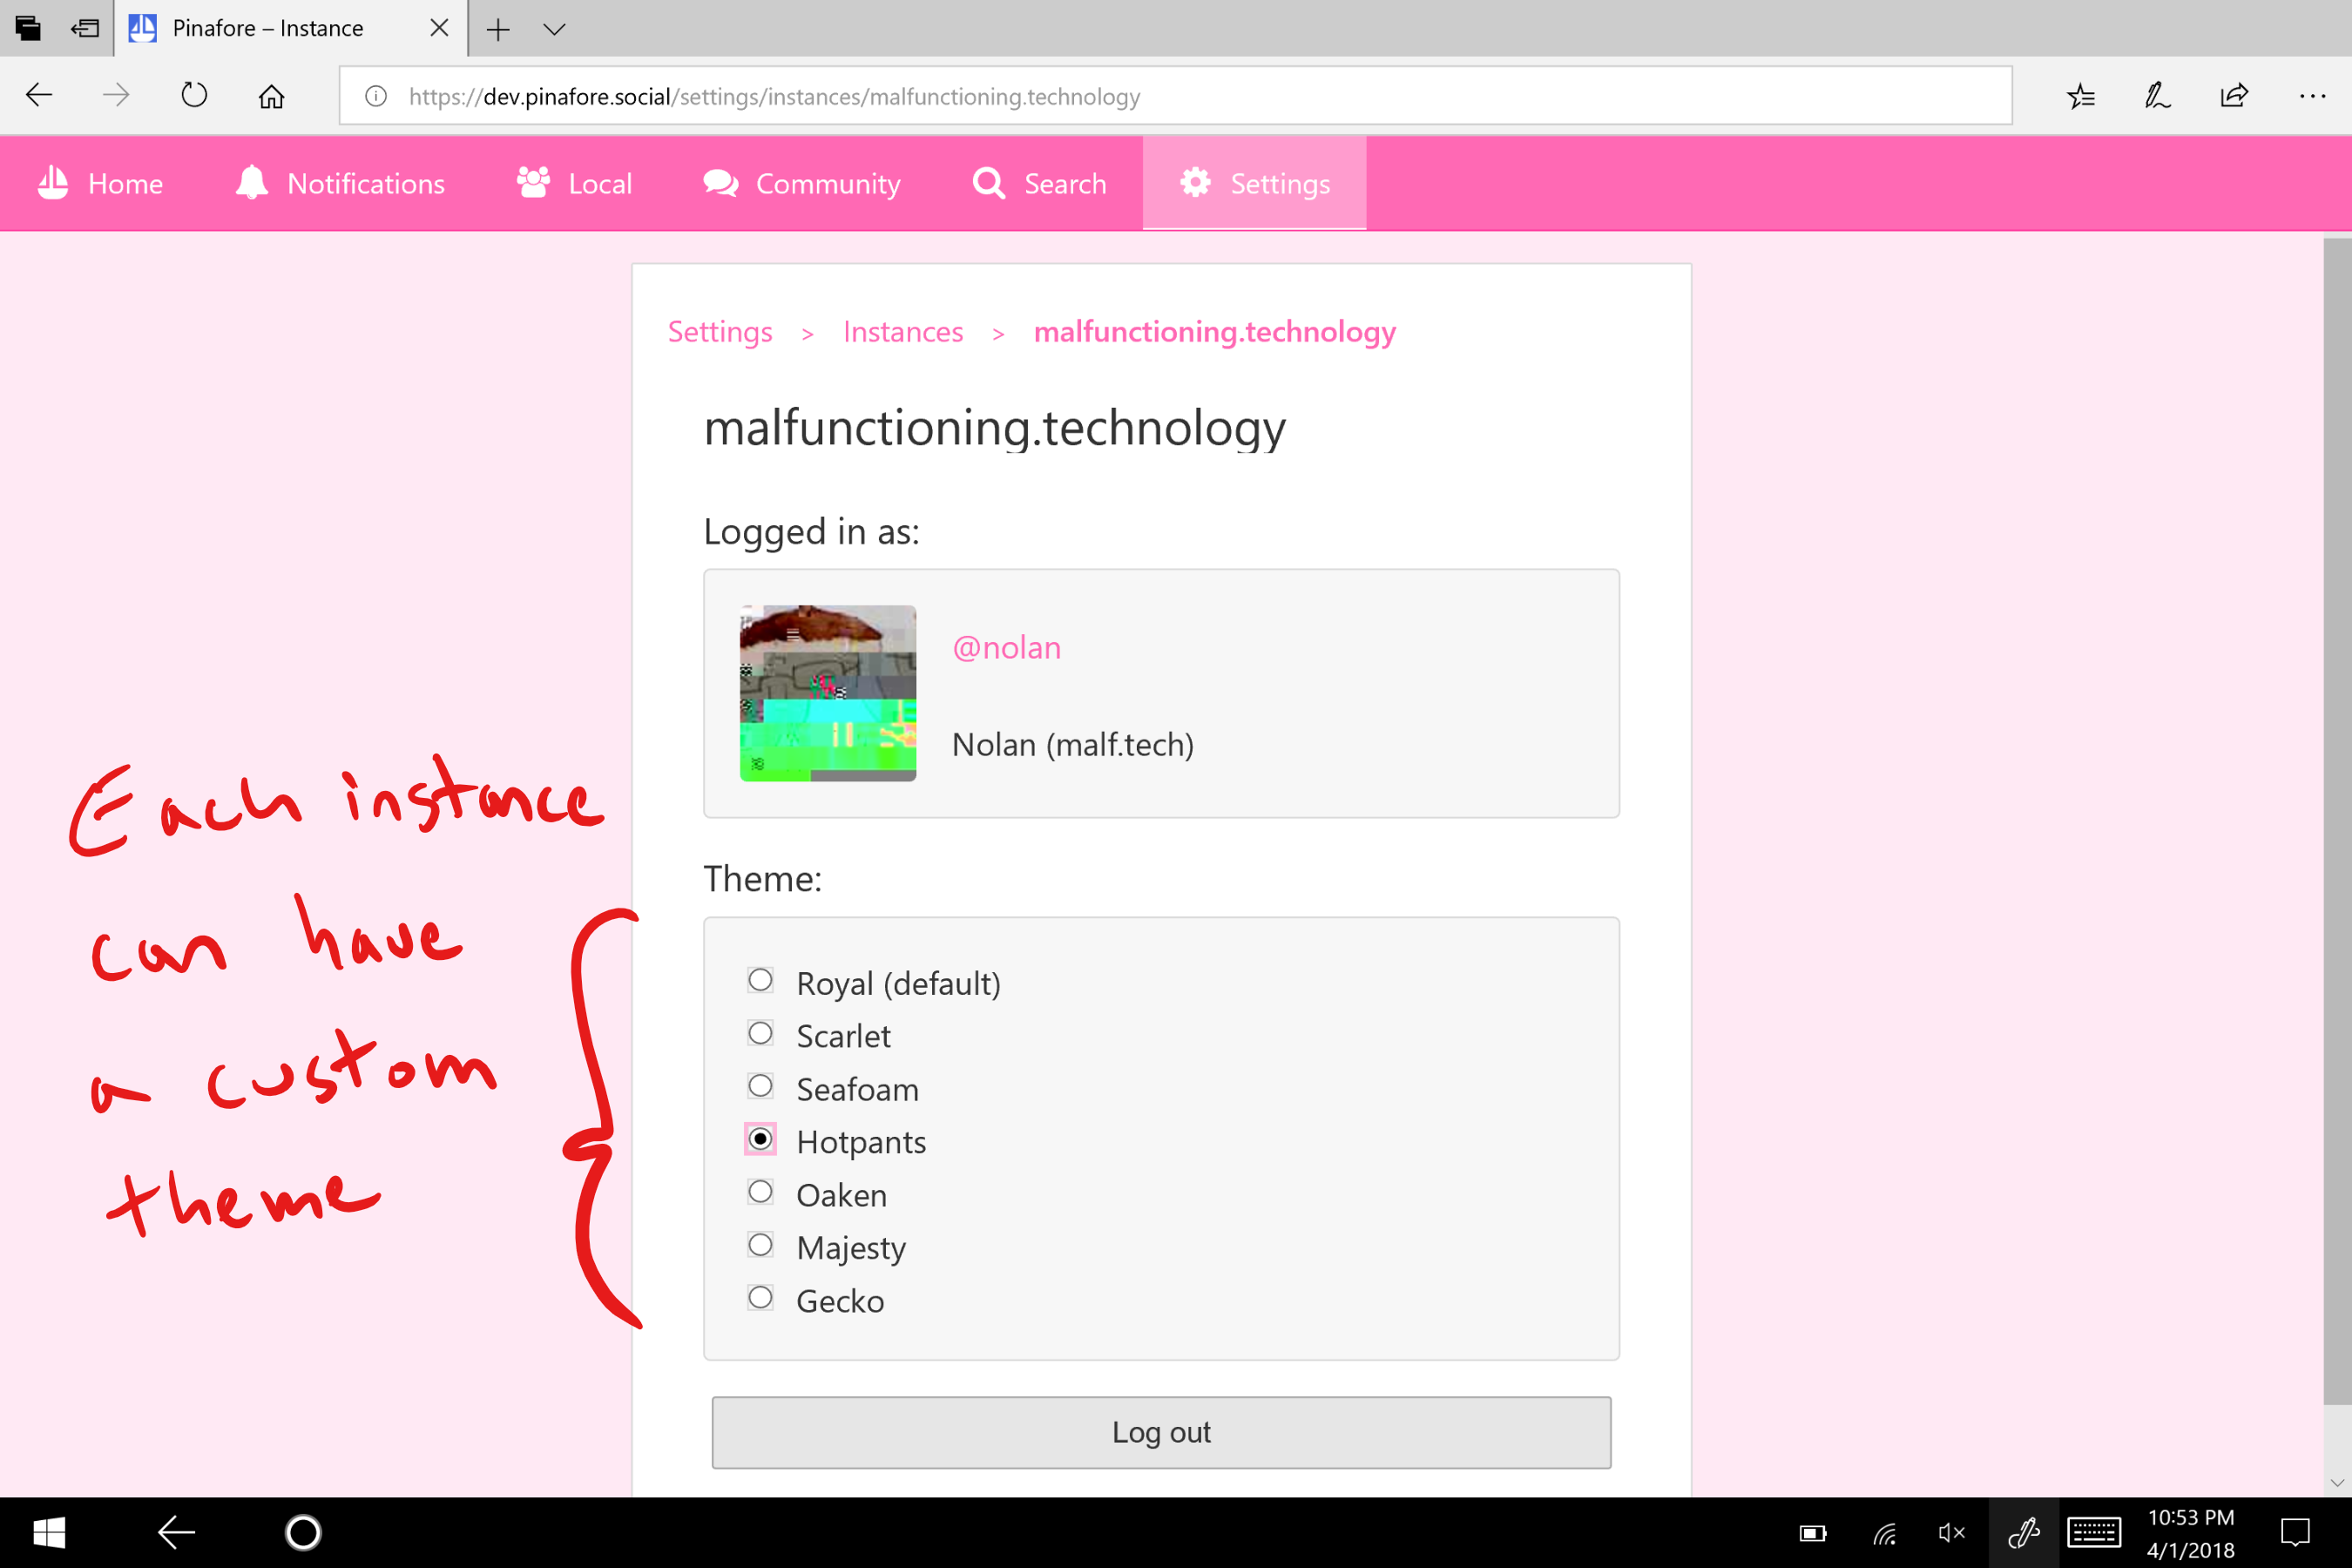
Task: Open the Local timeline users icon
Action: (x=533, y=183)
